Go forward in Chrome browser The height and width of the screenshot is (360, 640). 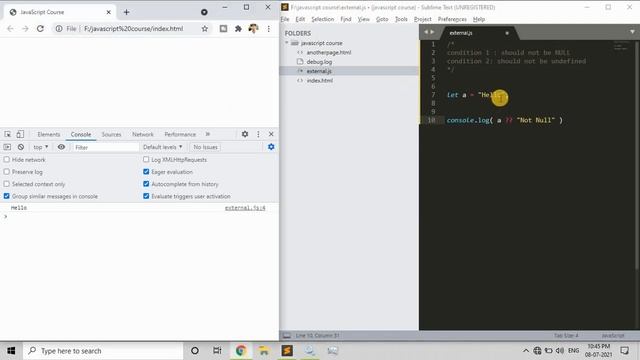(x=25, y=29)
